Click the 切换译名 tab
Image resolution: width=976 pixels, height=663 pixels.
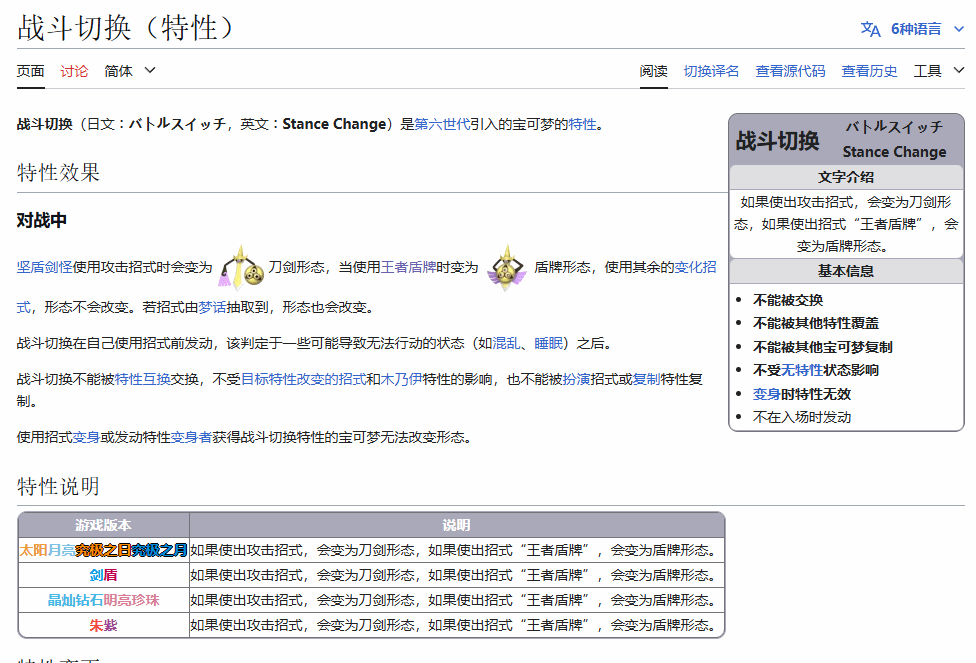tap(711, 71)
